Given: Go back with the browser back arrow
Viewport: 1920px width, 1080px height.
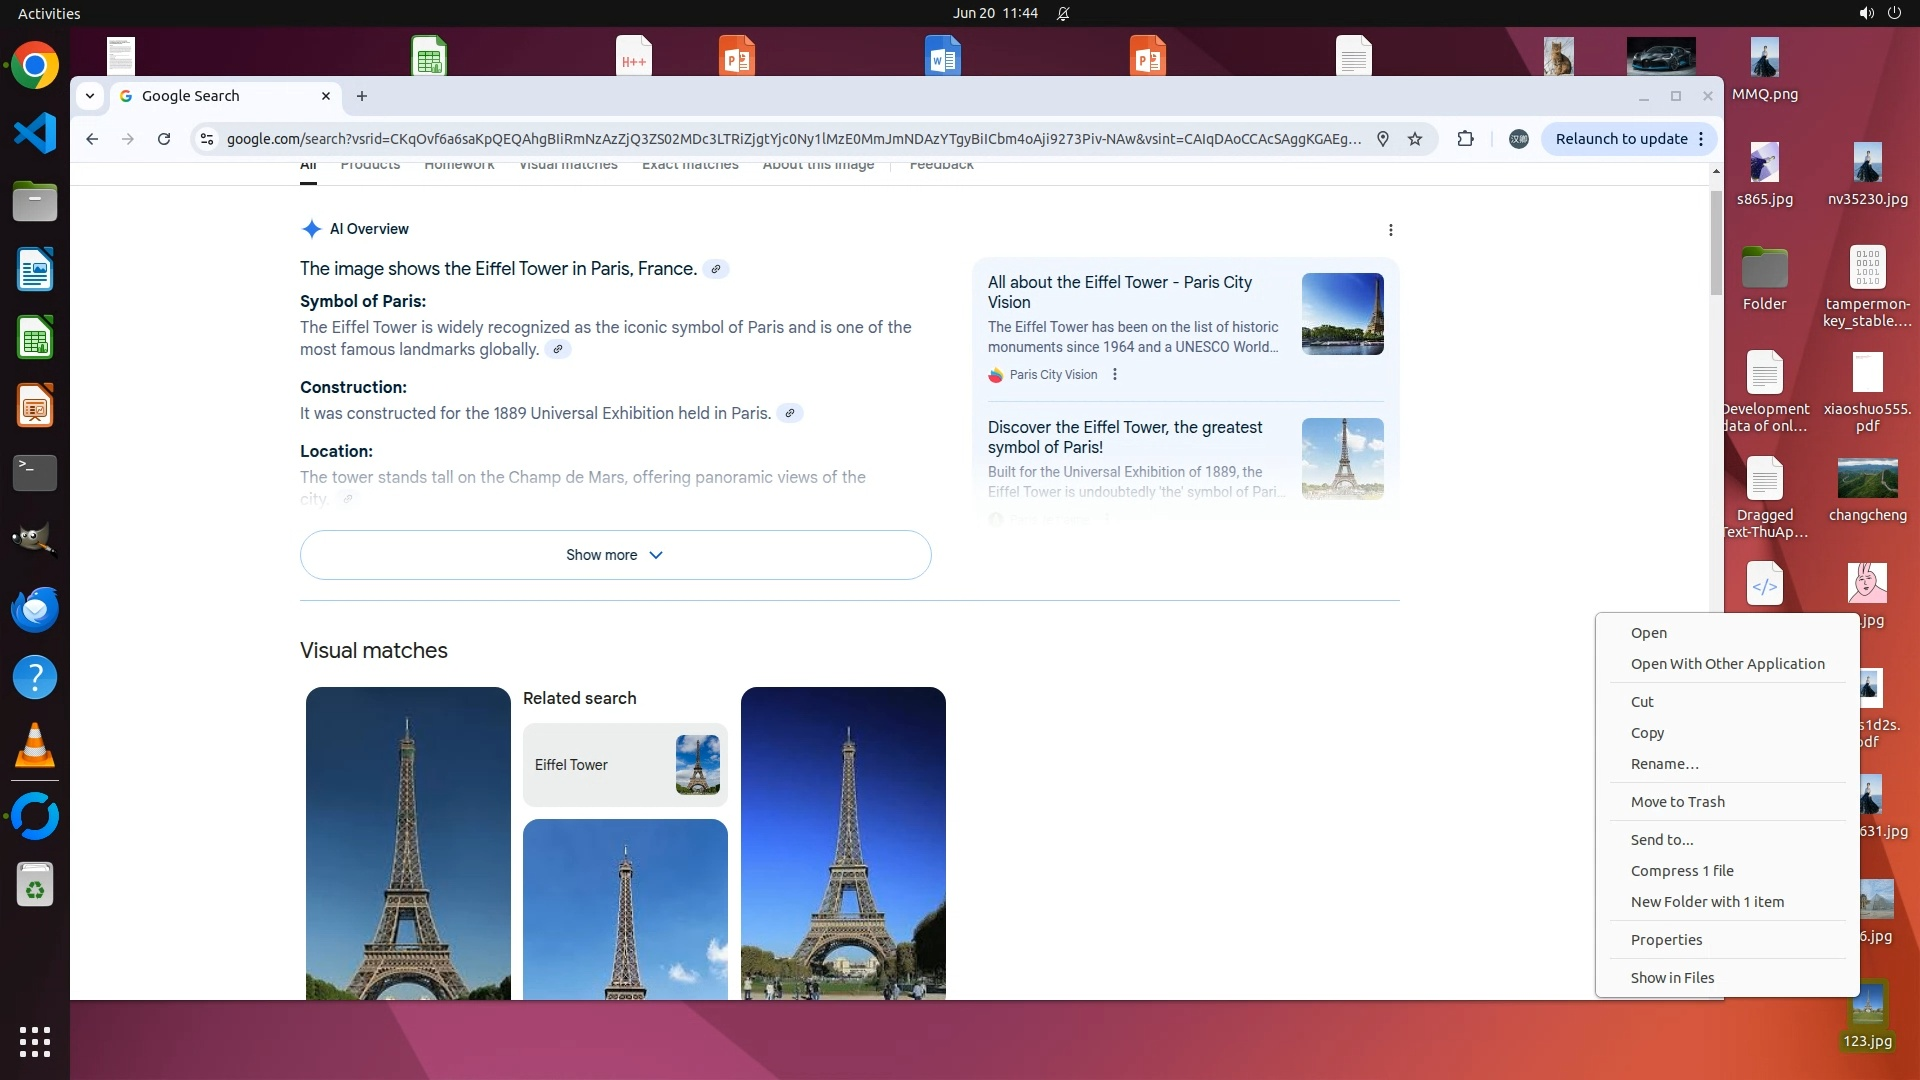Looking at the screenshot, I should tap(92, 139).
